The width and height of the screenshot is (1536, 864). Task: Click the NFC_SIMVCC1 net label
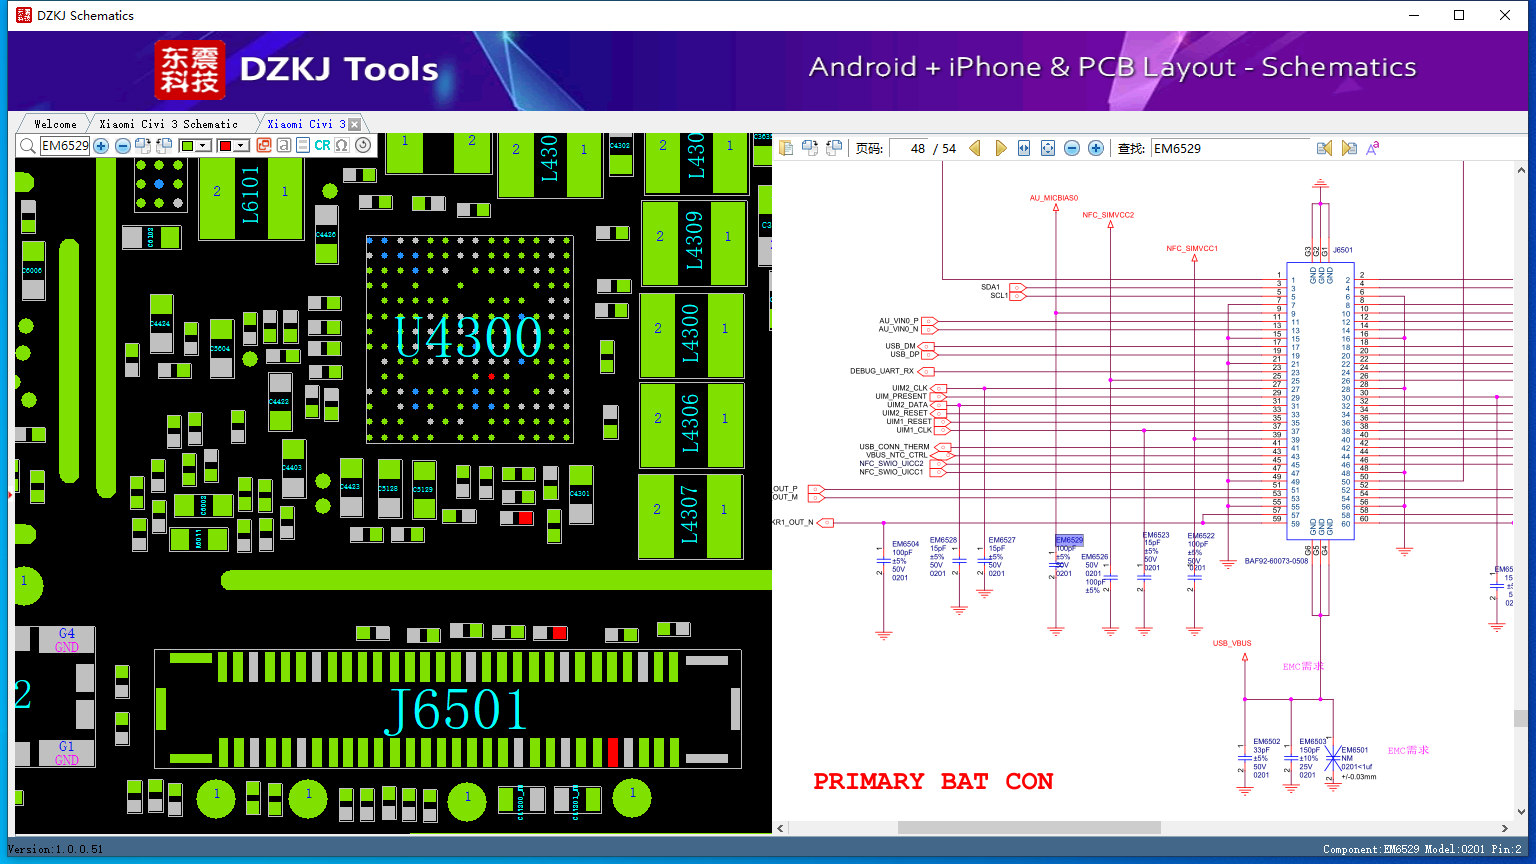(1192, 248)
